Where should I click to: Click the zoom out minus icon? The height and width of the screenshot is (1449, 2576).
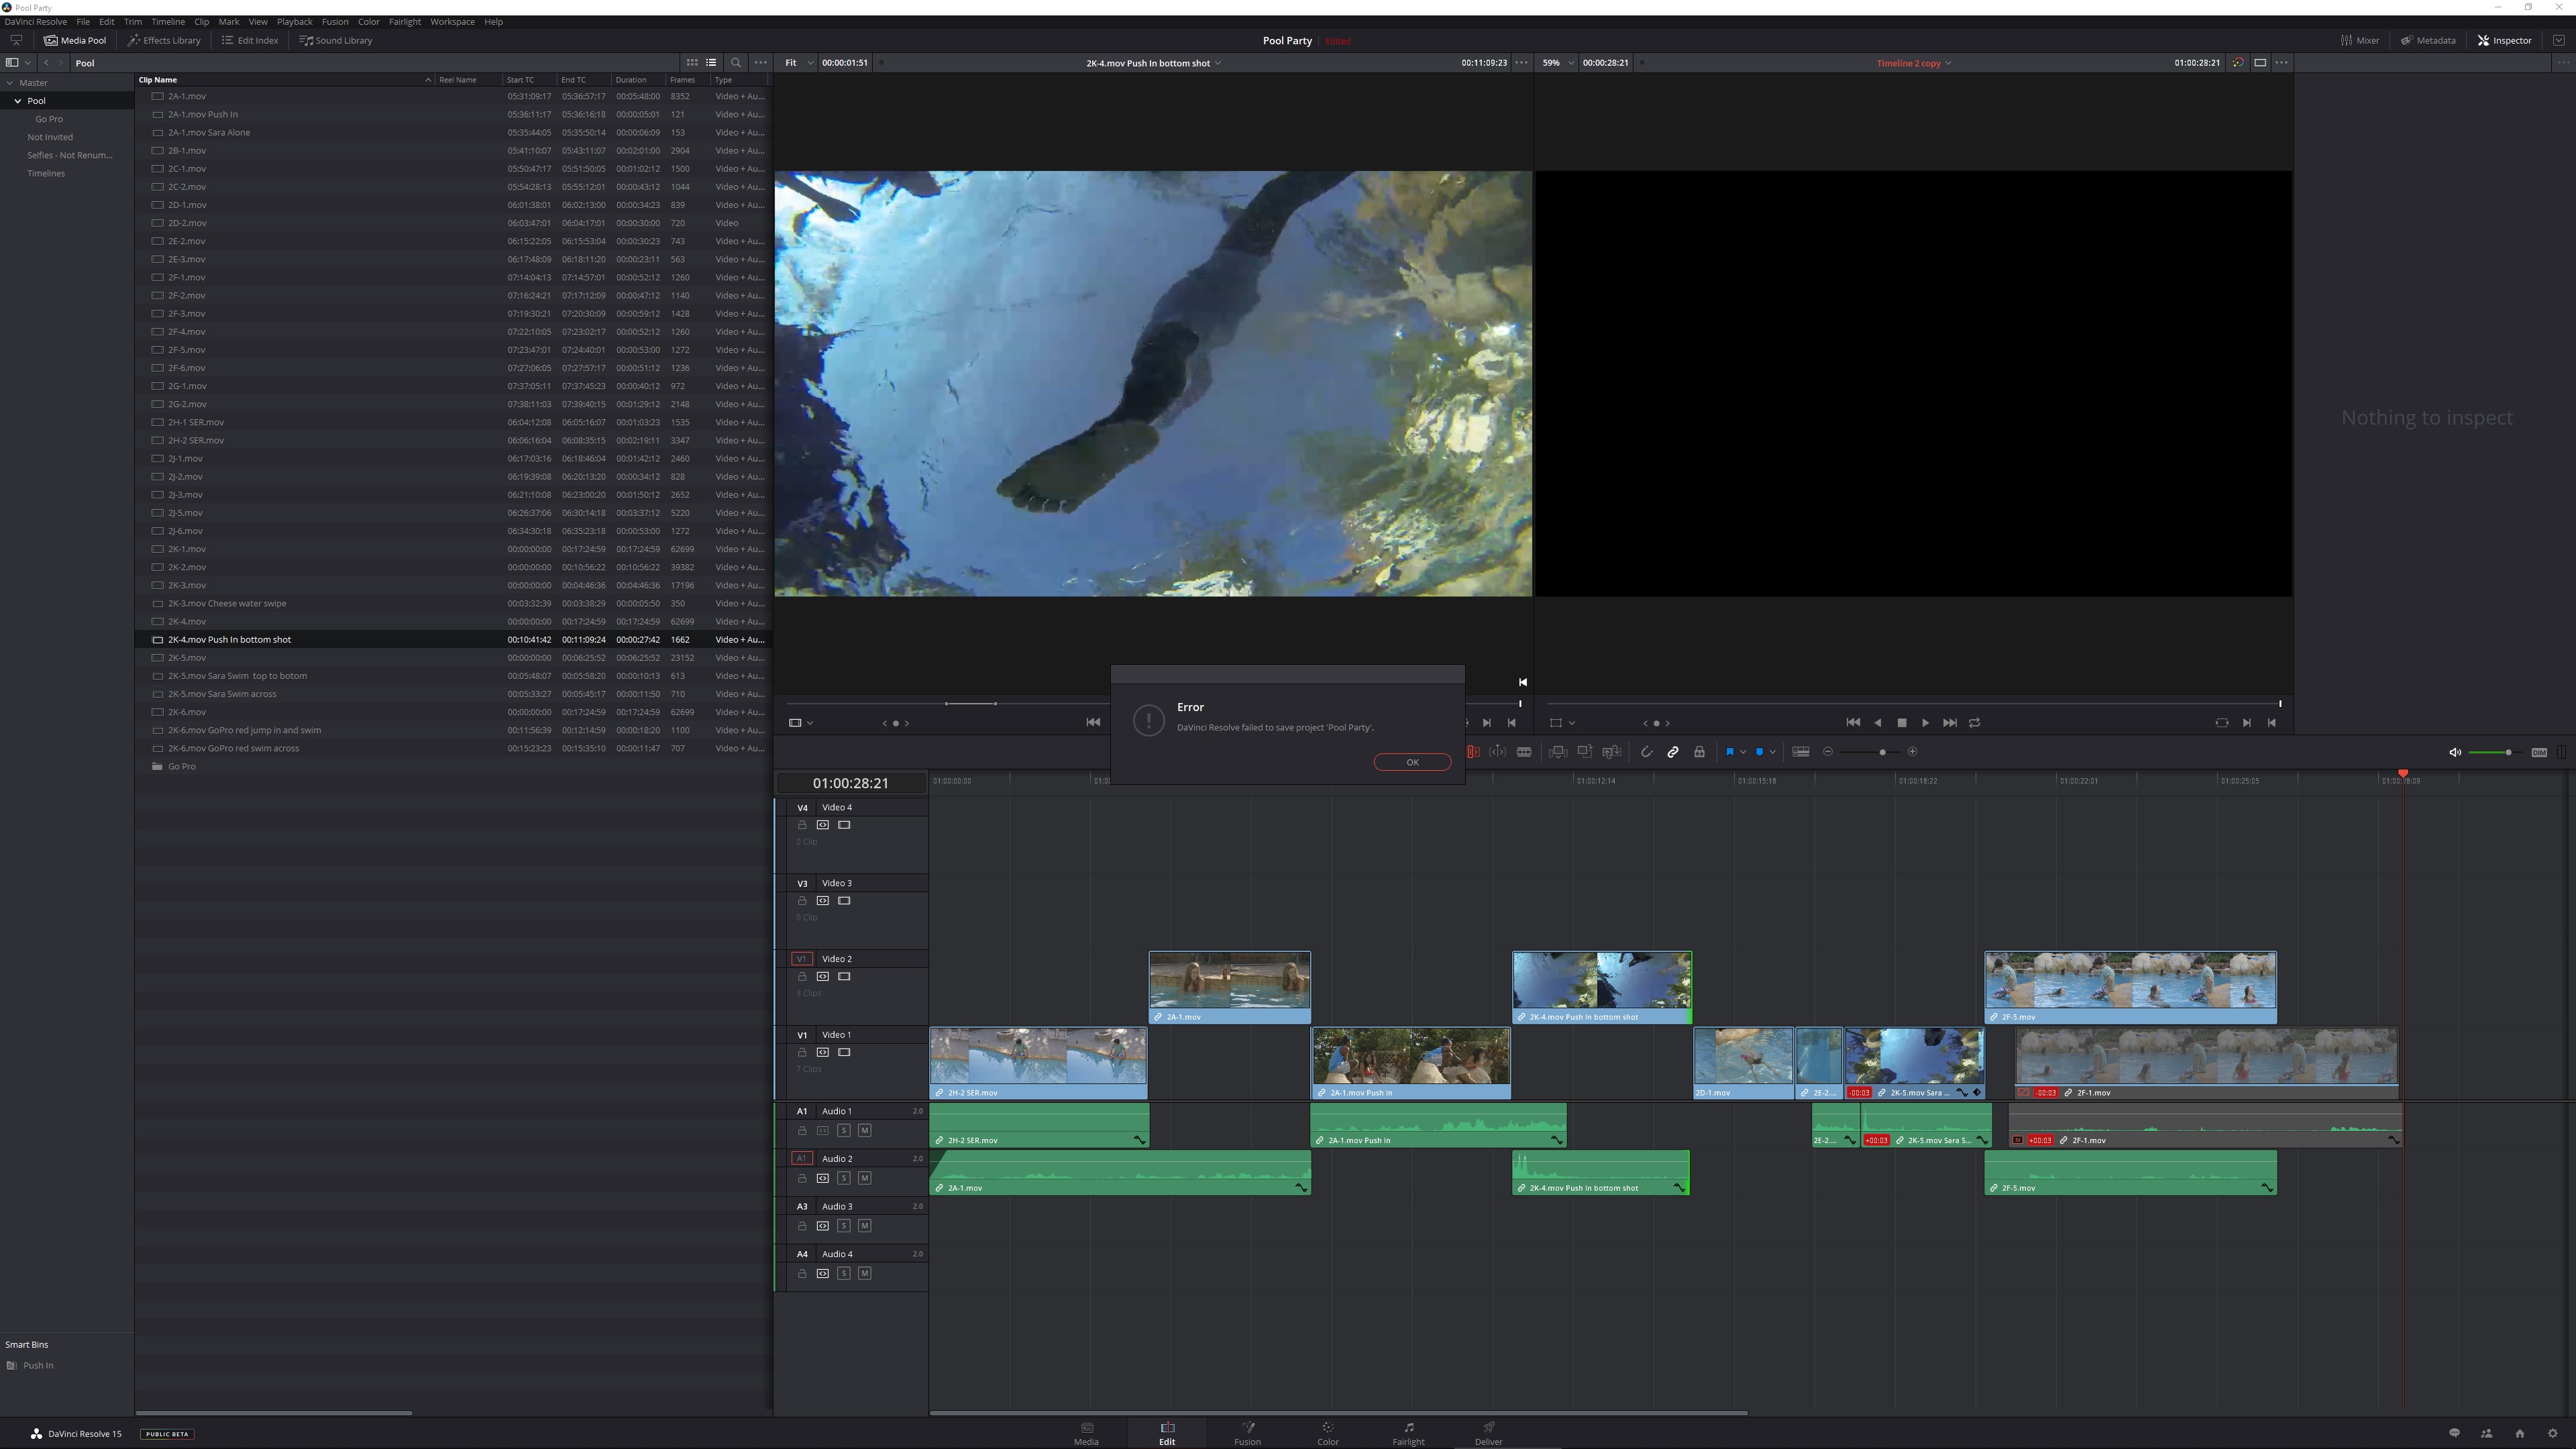[1828, 752]
